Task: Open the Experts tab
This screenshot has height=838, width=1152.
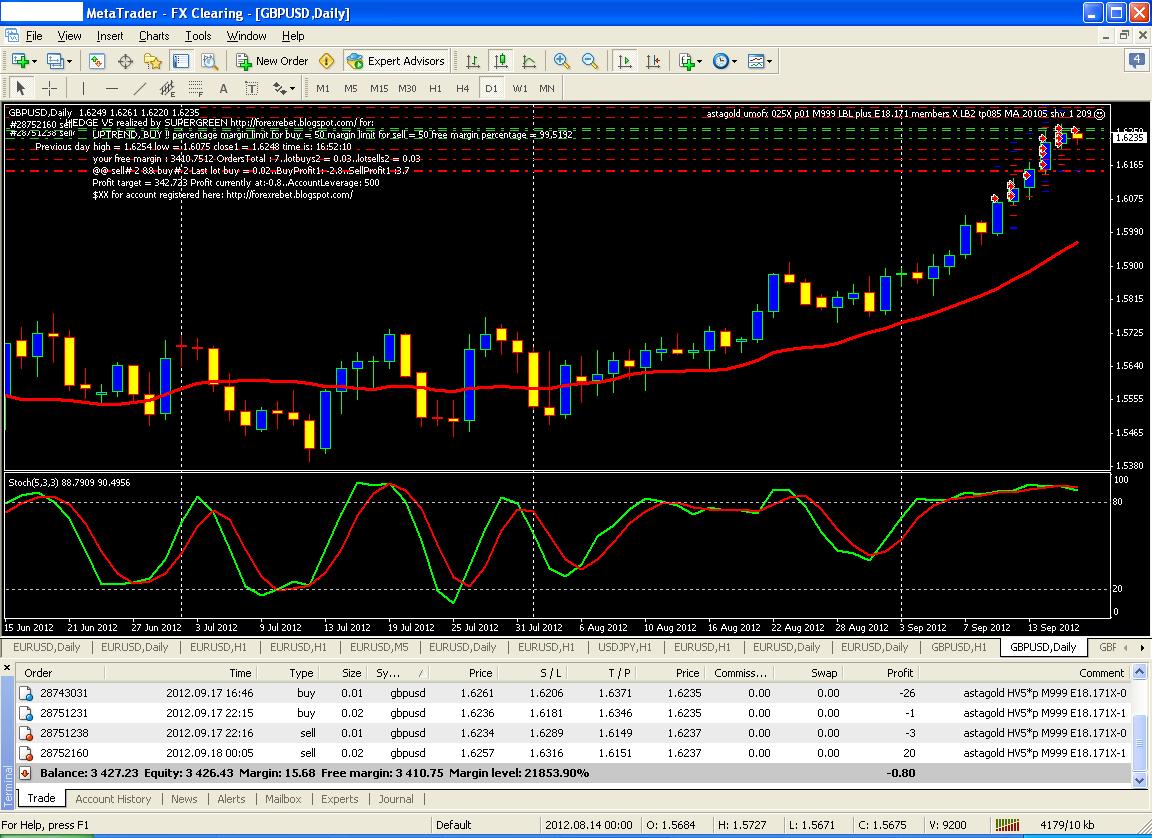Action: (x=339, y=799)
